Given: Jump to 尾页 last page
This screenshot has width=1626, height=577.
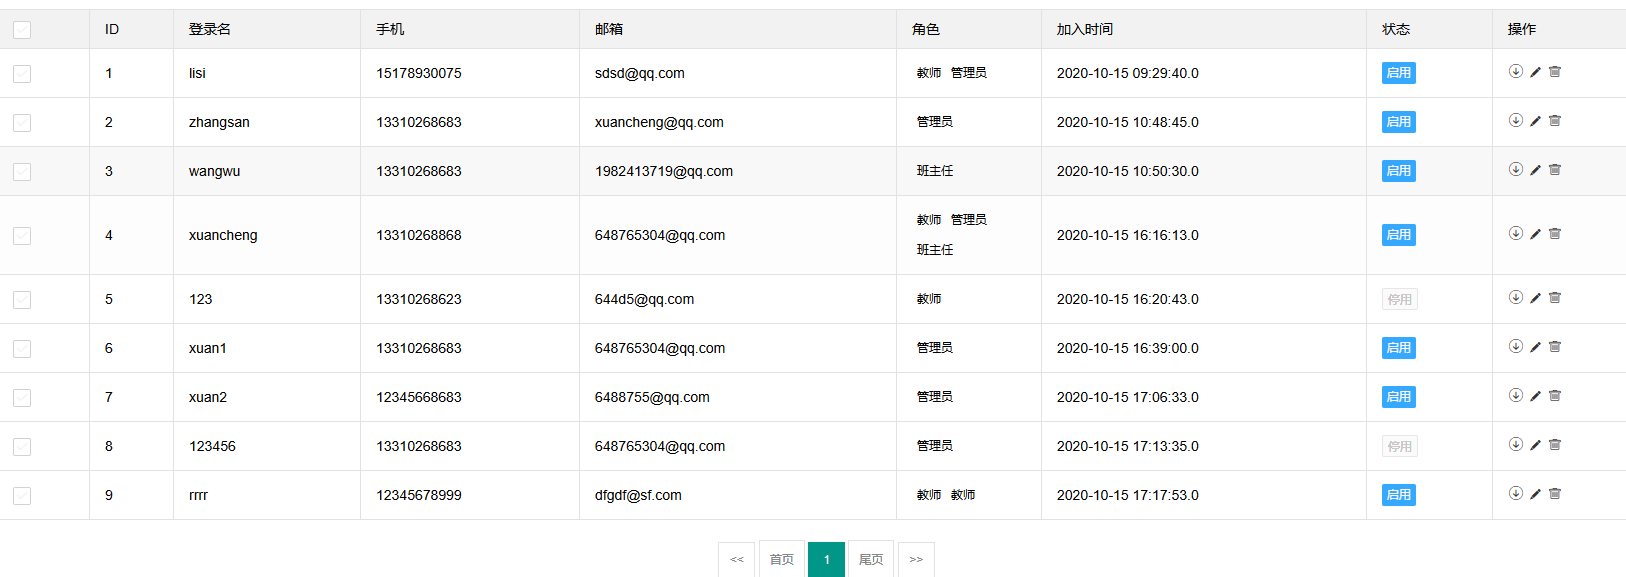Looking at the screenshot, I should click(871, 559).
